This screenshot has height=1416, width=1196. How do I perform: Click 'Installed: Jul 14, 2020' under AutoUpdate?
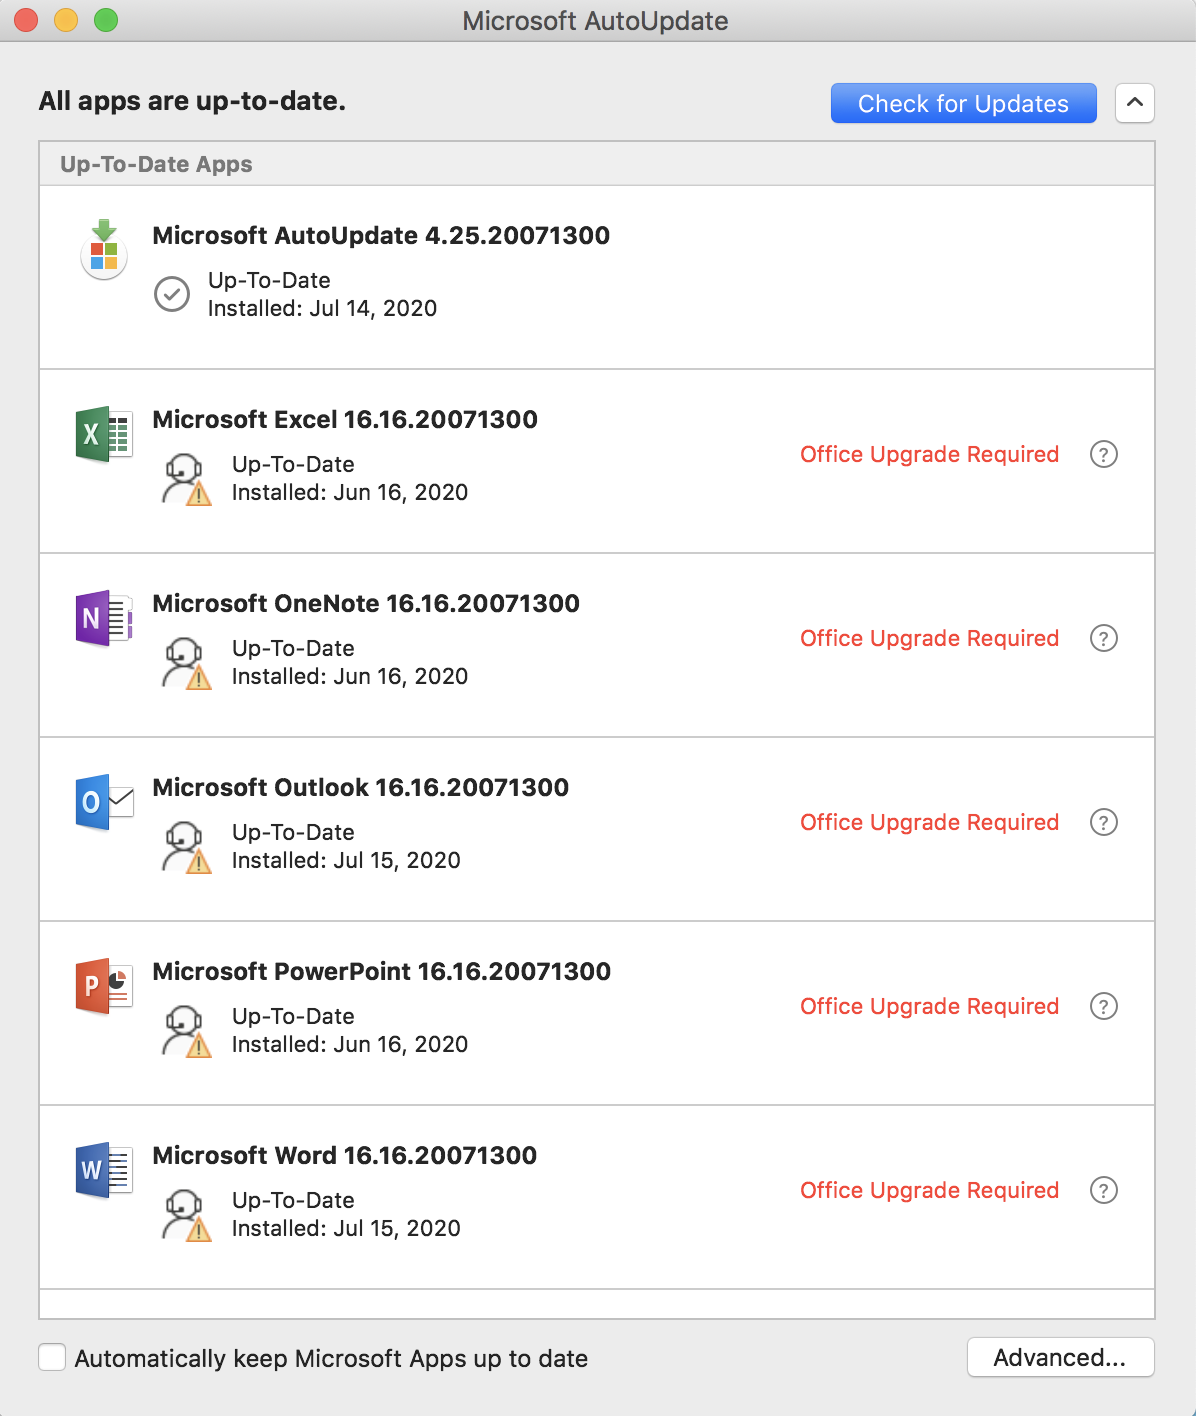(x=322, y=308)
